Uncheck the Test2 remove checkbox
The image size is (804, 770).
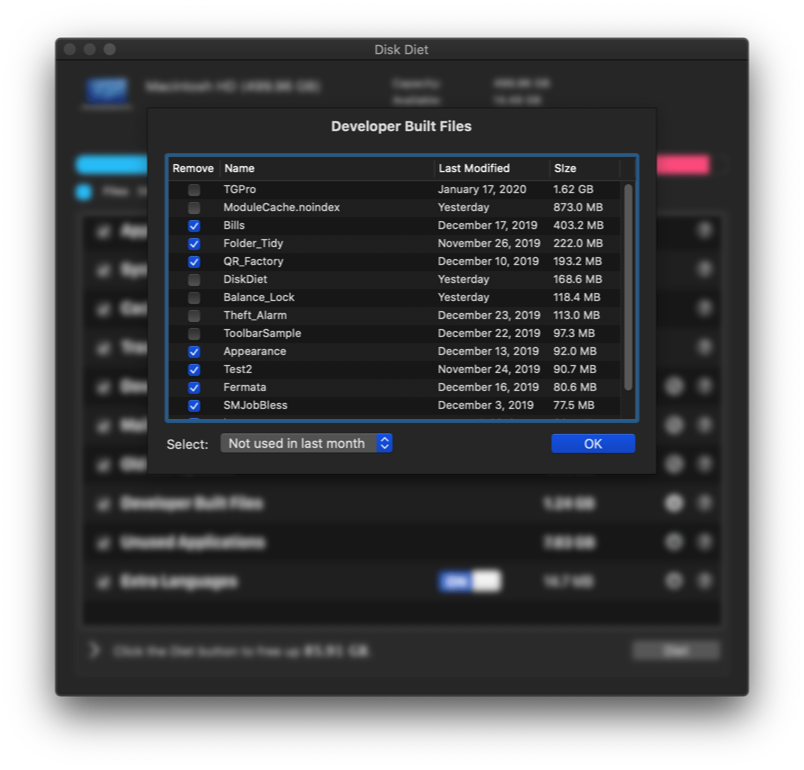194,370
